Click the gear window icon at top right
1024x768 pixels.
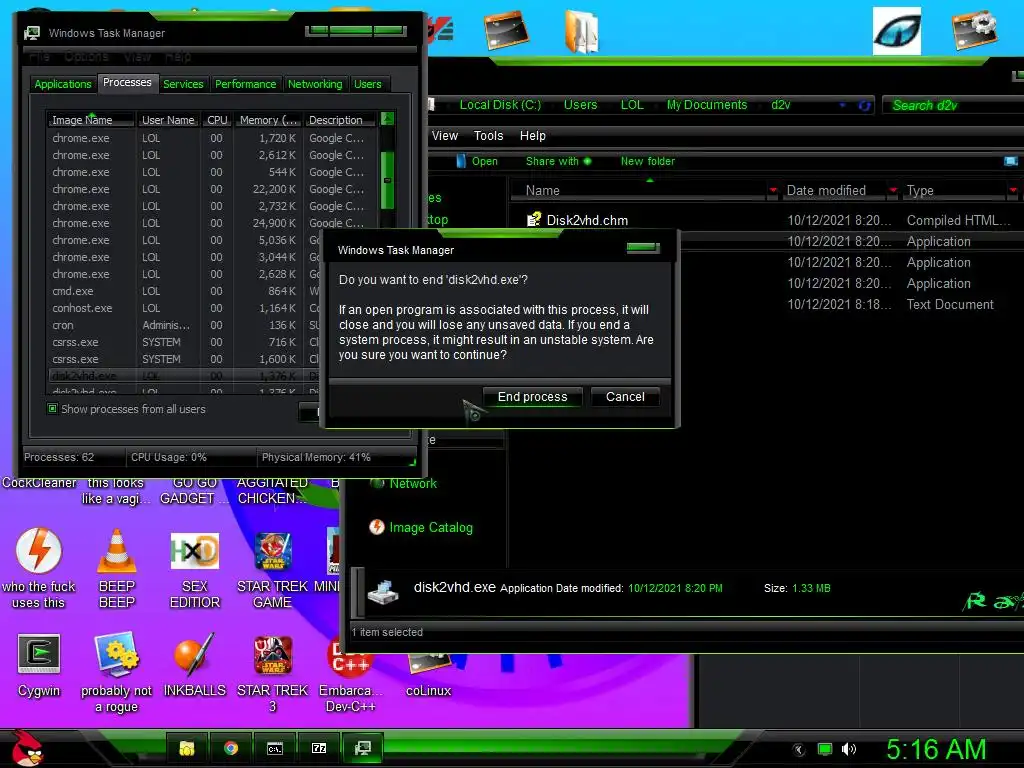pyautogui.click(x=974, y=30)
